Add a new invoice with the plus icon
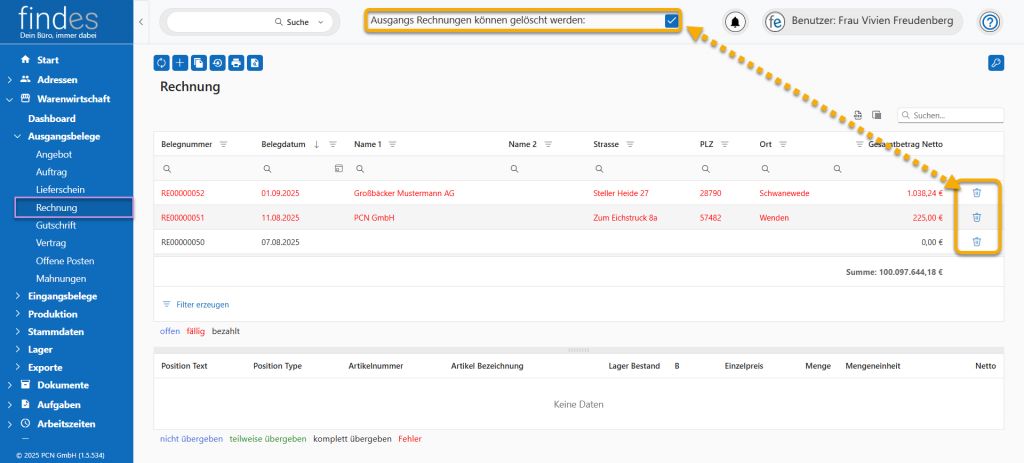The image size is (1024, 463). [x=180, y=63]
